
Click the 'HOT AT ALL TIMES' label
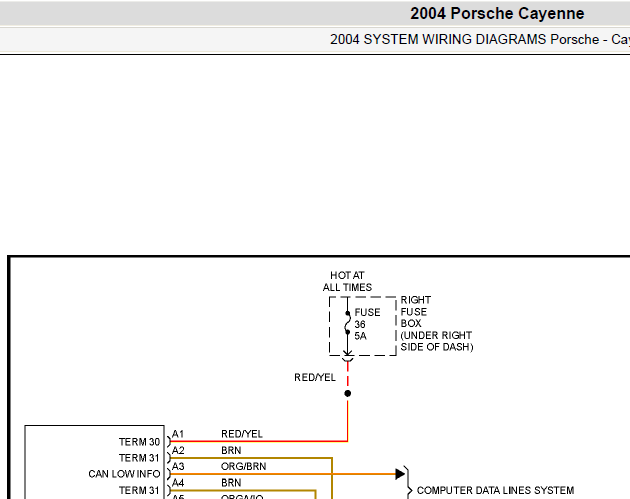pyautogui.click(x=347, y=281)
